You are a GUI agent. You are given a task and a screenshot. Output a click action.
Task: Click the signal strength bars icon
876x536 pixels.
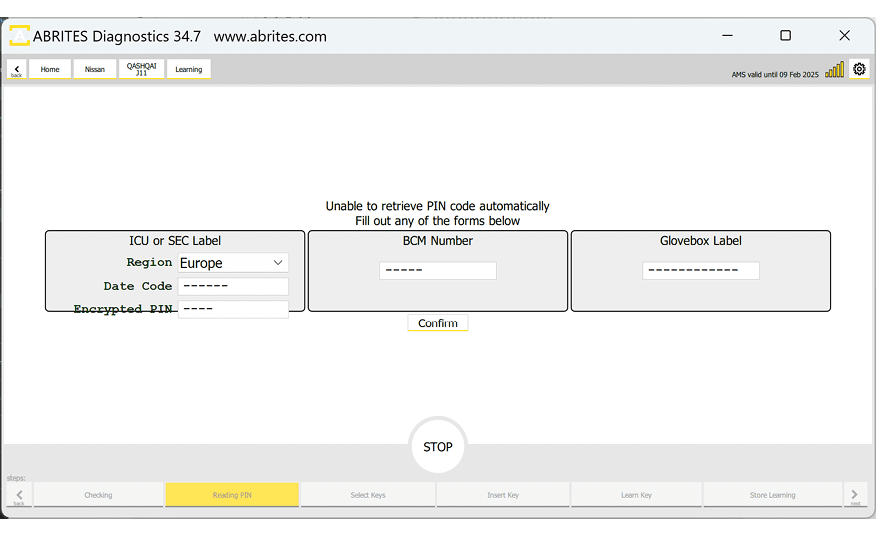[834, 70]
